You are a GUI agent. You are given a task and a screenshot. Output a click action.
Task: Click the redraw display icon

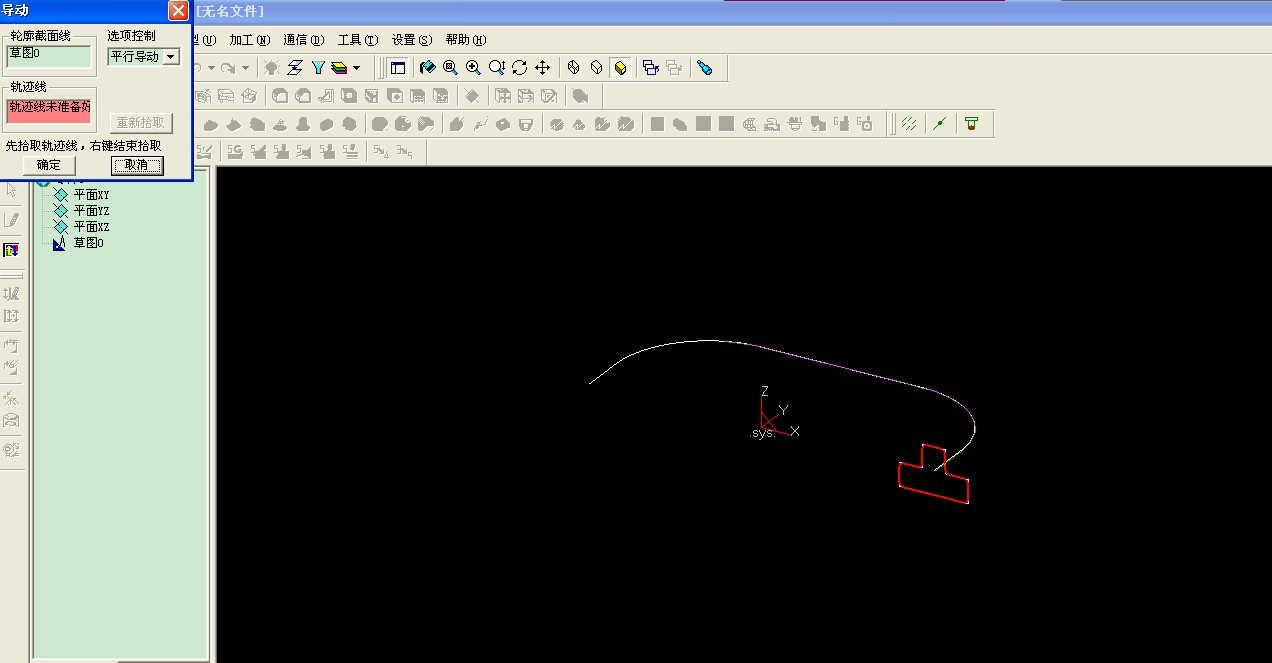(x=427, y=68)
